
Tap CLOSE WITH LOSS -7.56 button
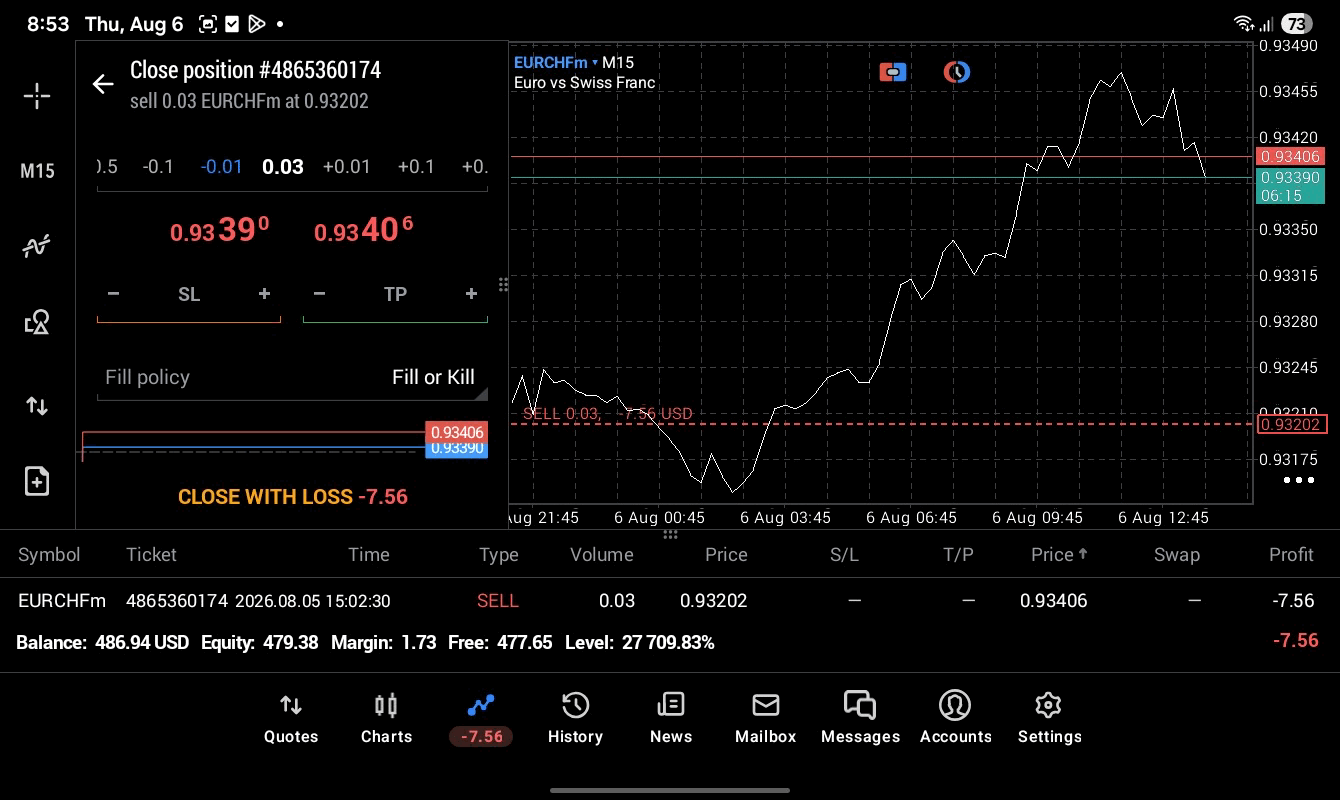(x=293, y=497)
